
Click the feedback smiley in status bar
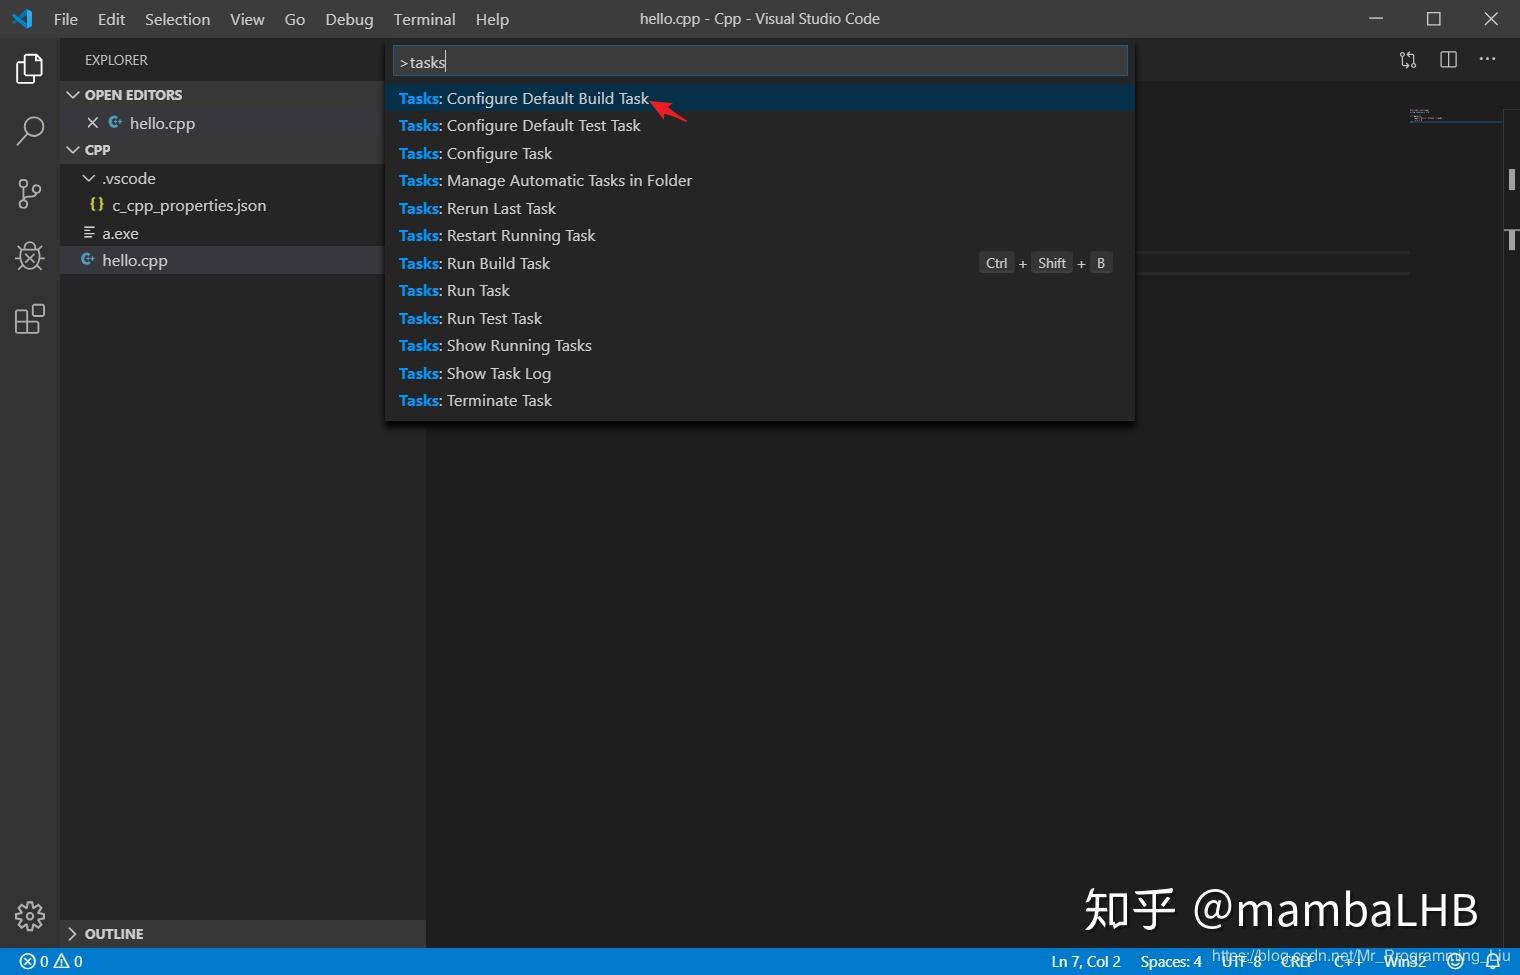point(1455,961)
